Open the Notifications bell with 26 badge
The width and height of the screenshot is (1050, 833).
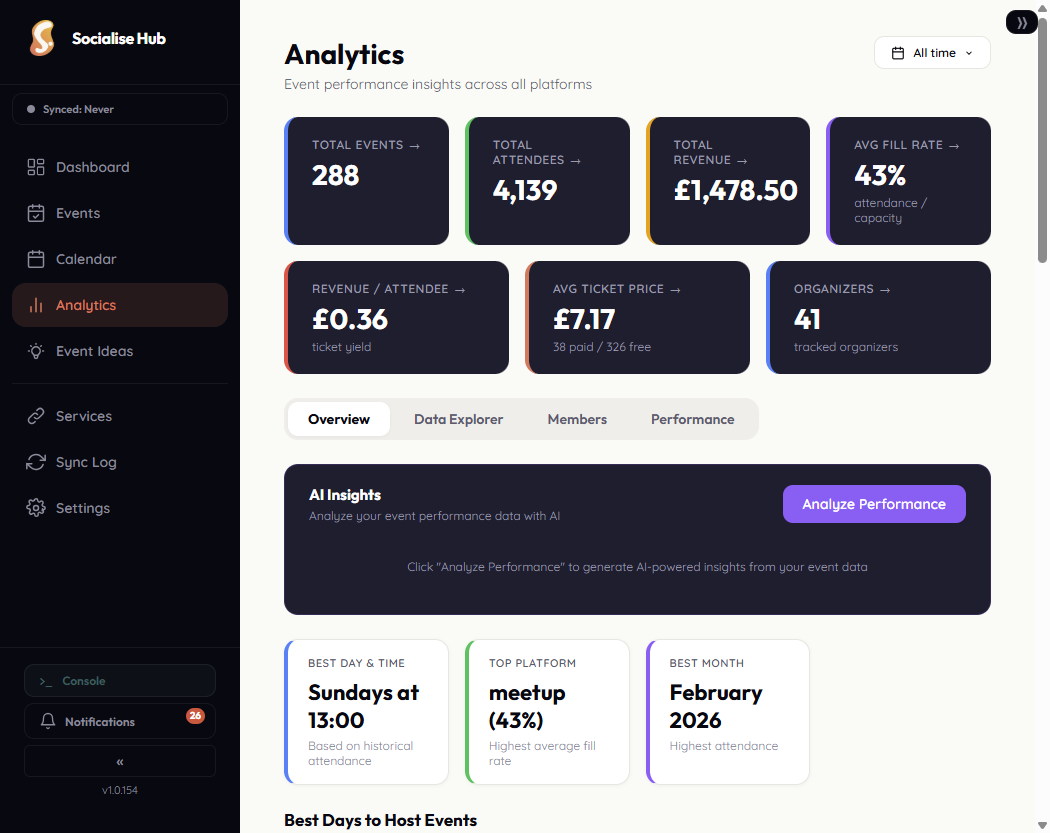pyautogui.click(x=119, y=721)
